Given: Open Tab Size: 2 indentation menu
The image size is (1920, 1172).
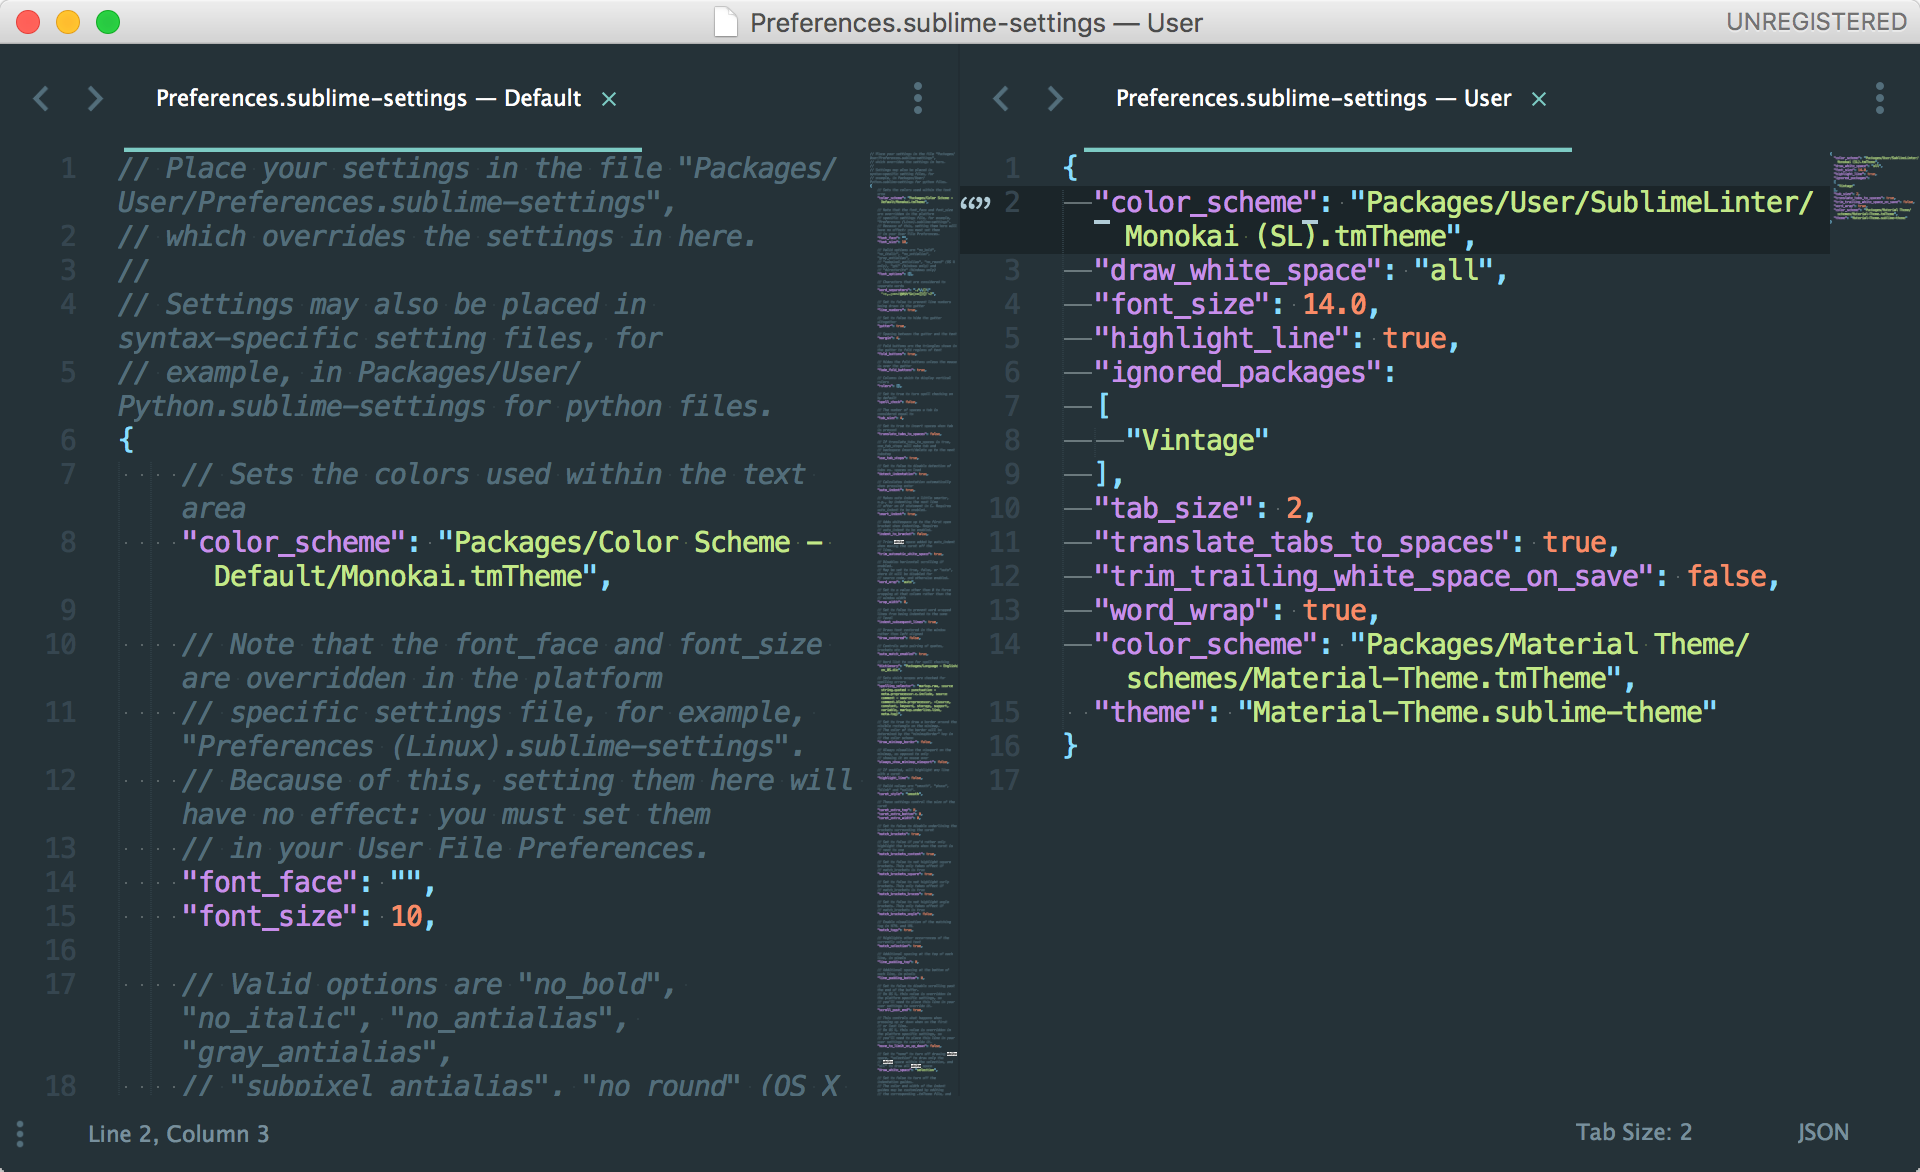Looking at the screenshot, I should pos(1634,1132).
